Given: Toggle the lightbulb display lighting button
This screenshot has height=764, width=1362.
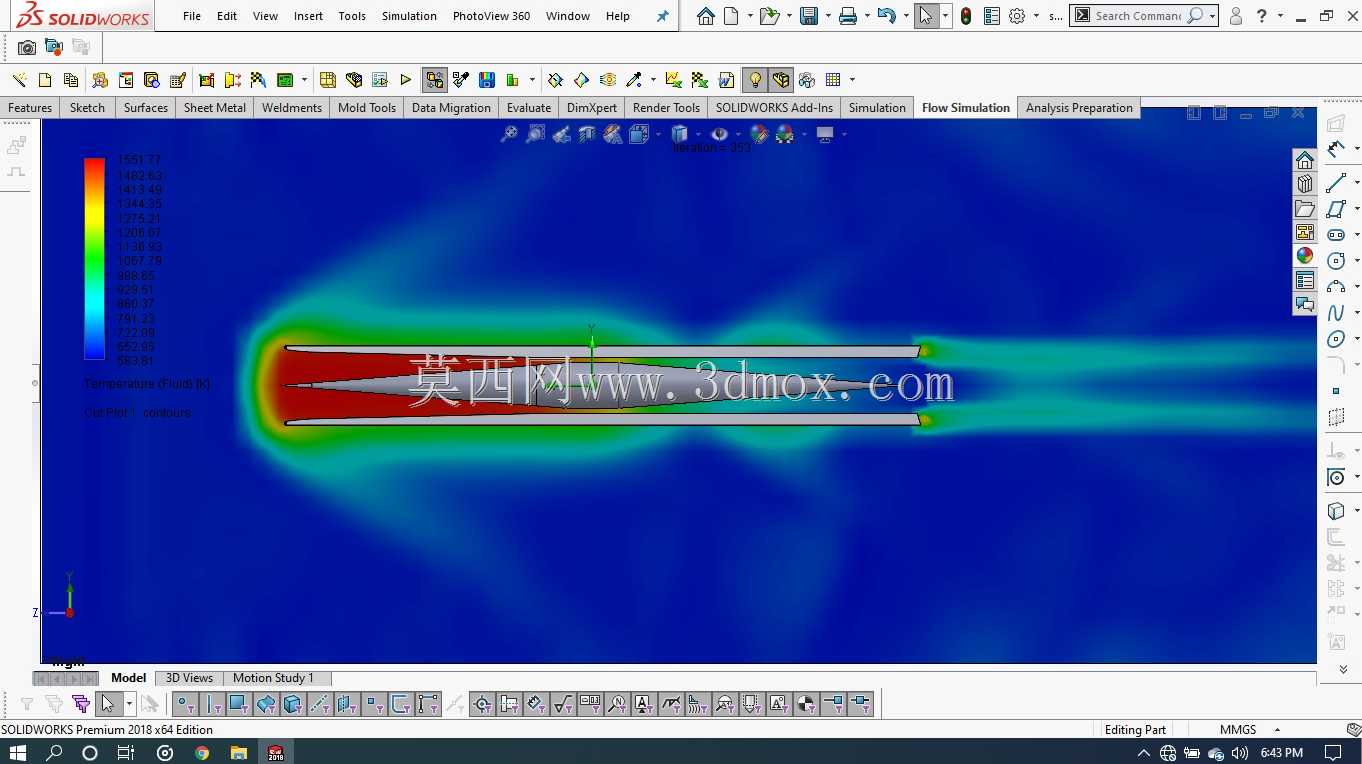Looking at the screenshot, I should [x=755, y=80].
